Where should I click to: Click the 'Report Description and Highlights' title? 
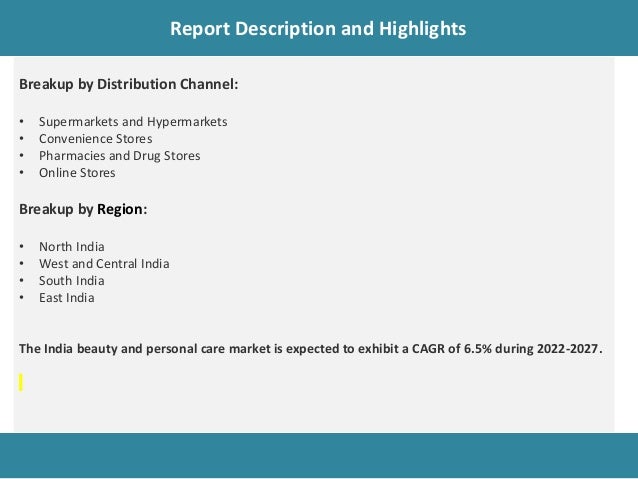coord(318,29)
